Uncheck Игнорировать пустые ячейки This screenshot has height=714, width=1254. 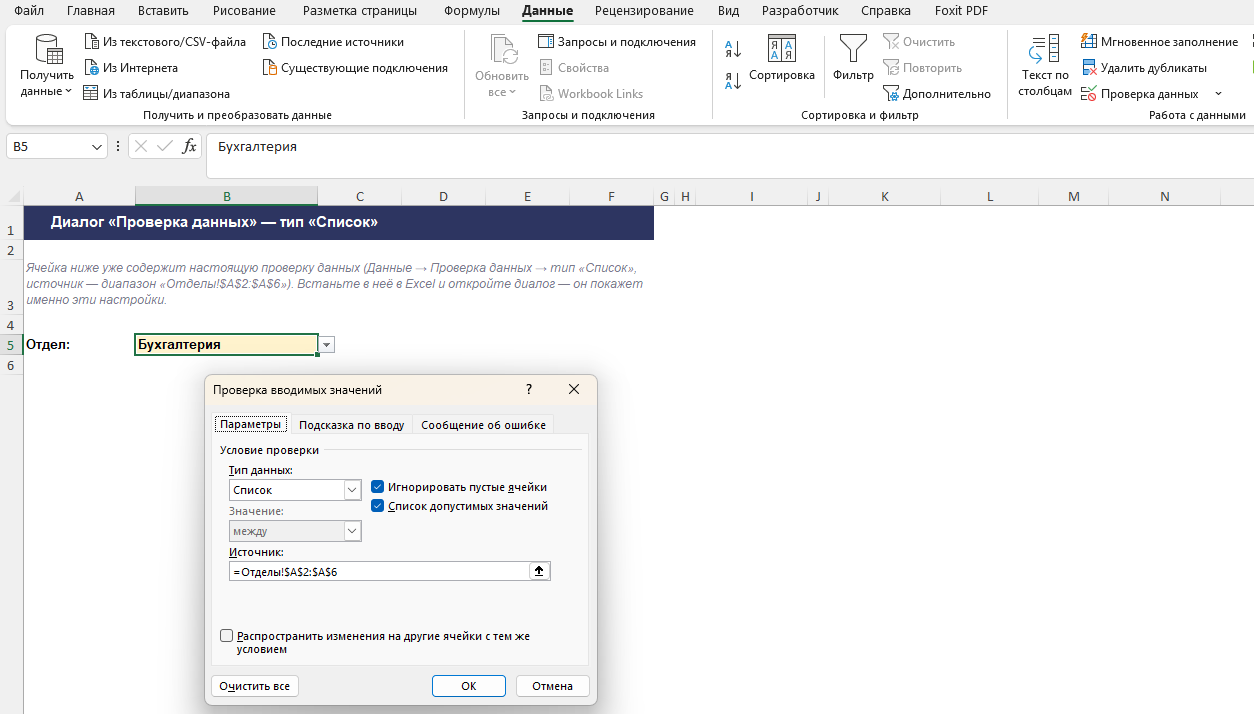[x=378, y=487]
